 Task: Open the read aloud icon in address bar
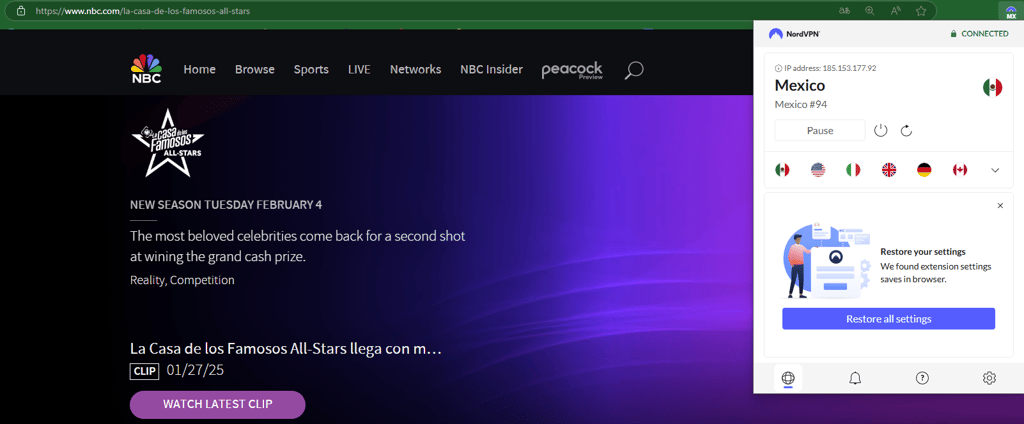tap(895, 11)
